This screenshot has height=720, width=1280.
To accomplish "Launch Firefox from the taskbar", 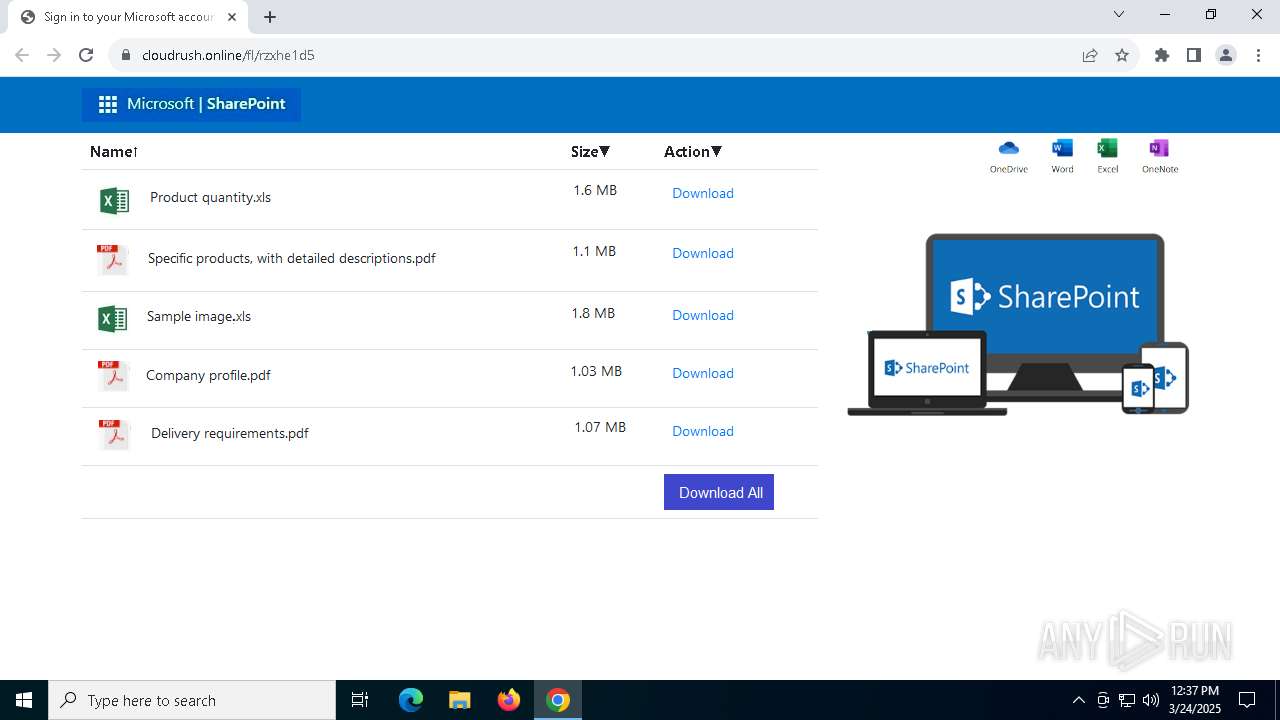I will point(509,700).
